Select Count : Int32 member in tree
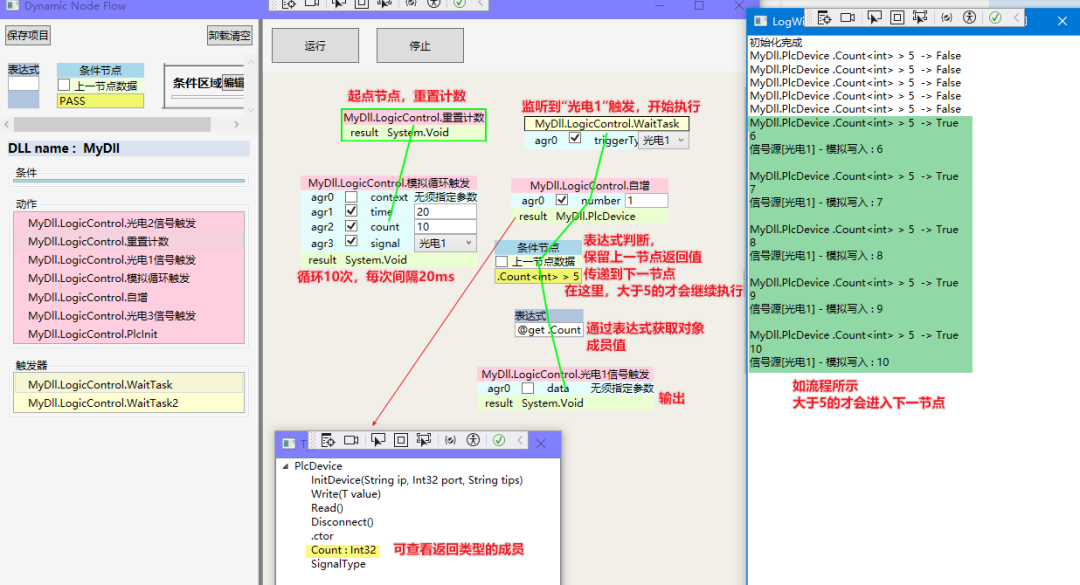Screen dimensions: 1080x585 coord(343,550)
